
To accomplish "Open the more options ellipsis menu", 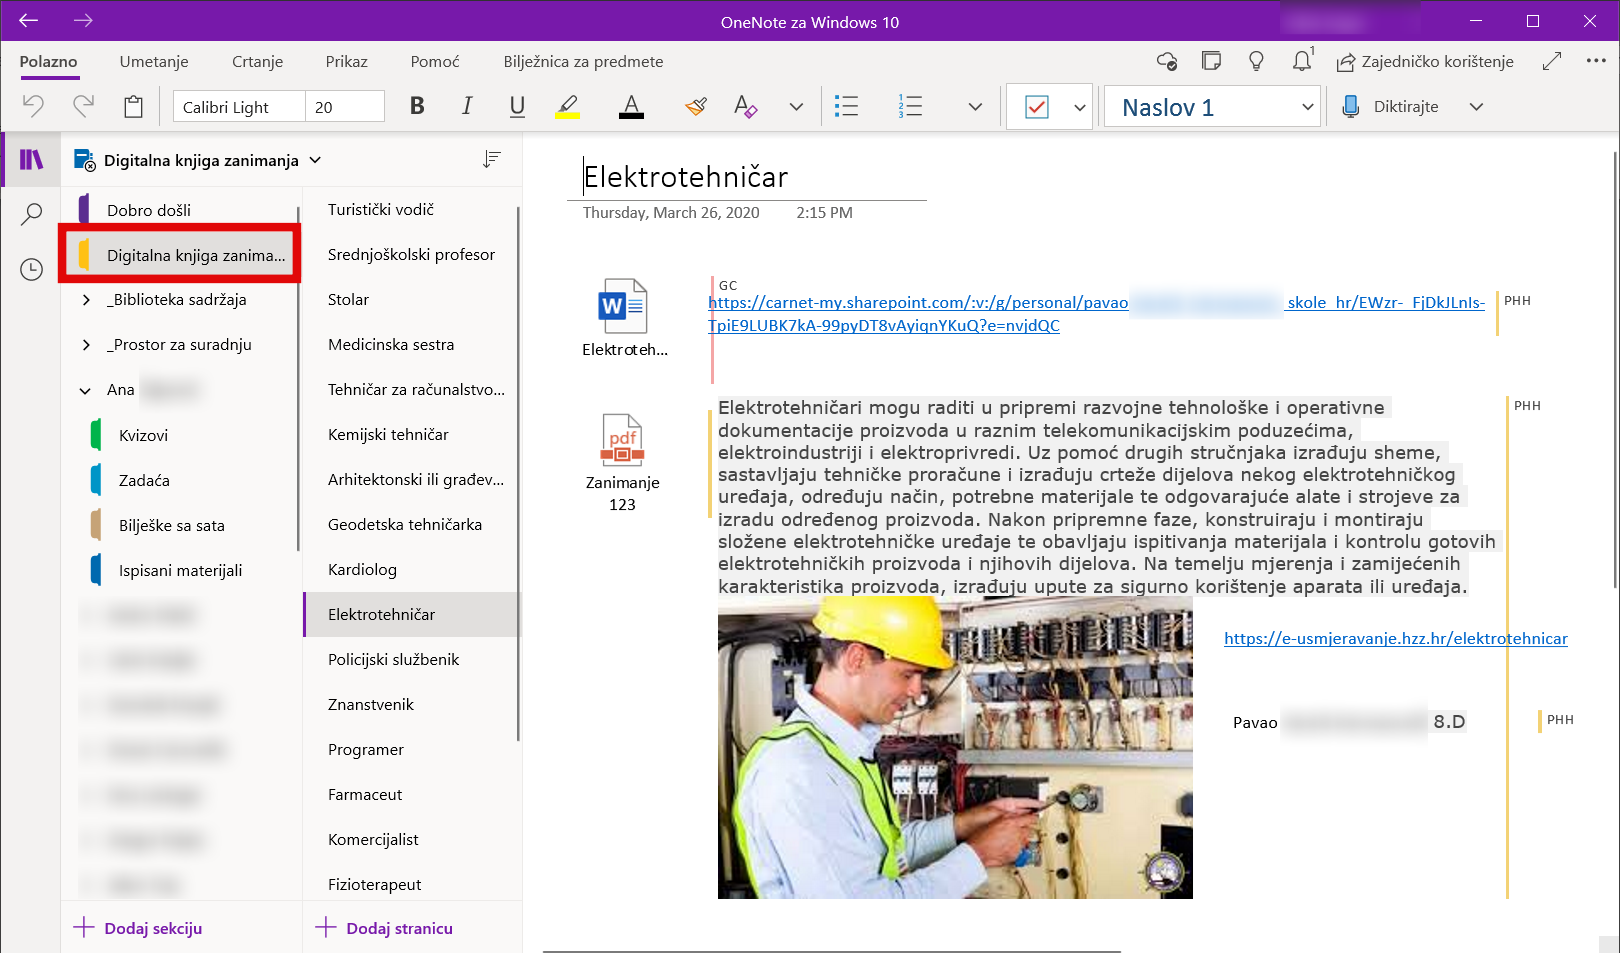I will coord(1596,61).
